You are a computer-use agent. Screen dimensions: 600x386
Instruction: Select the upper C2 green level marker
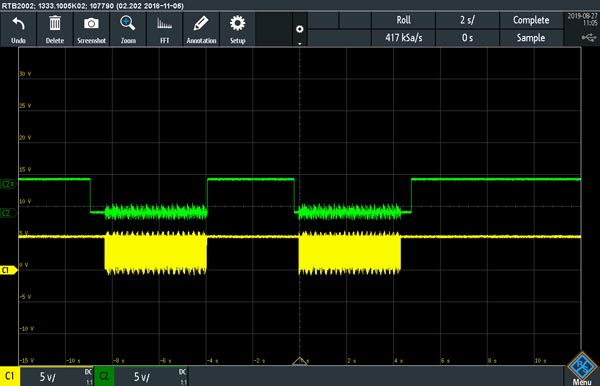click(x=8, y=184)
